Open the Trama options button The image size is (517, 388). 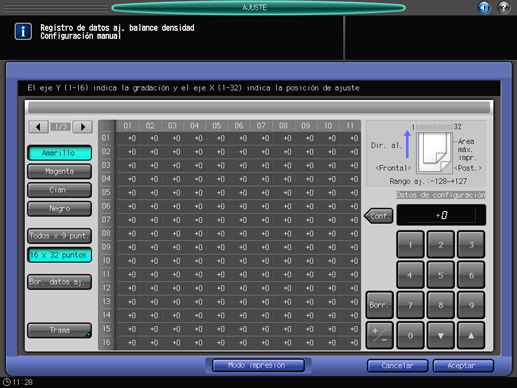[59, 330]
